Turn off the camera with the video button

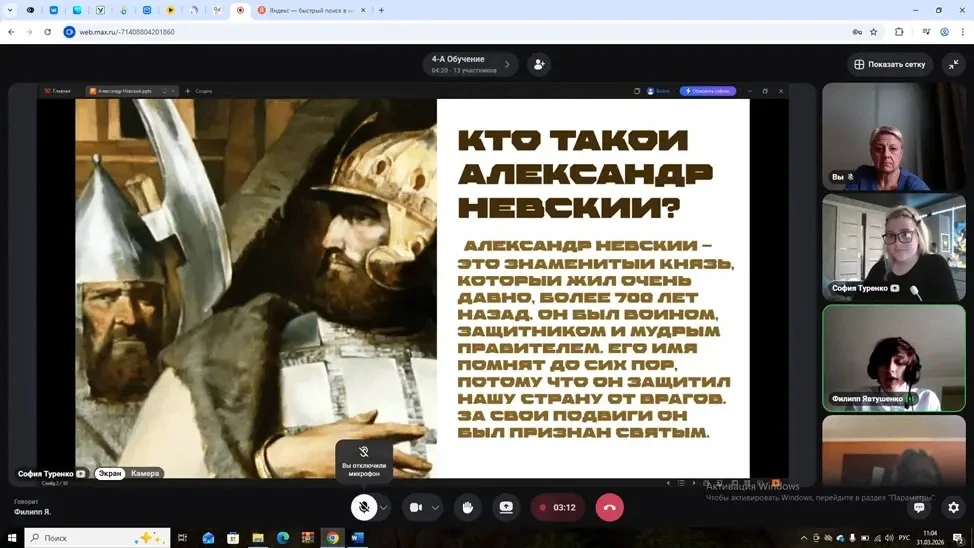tap(416, 508)
